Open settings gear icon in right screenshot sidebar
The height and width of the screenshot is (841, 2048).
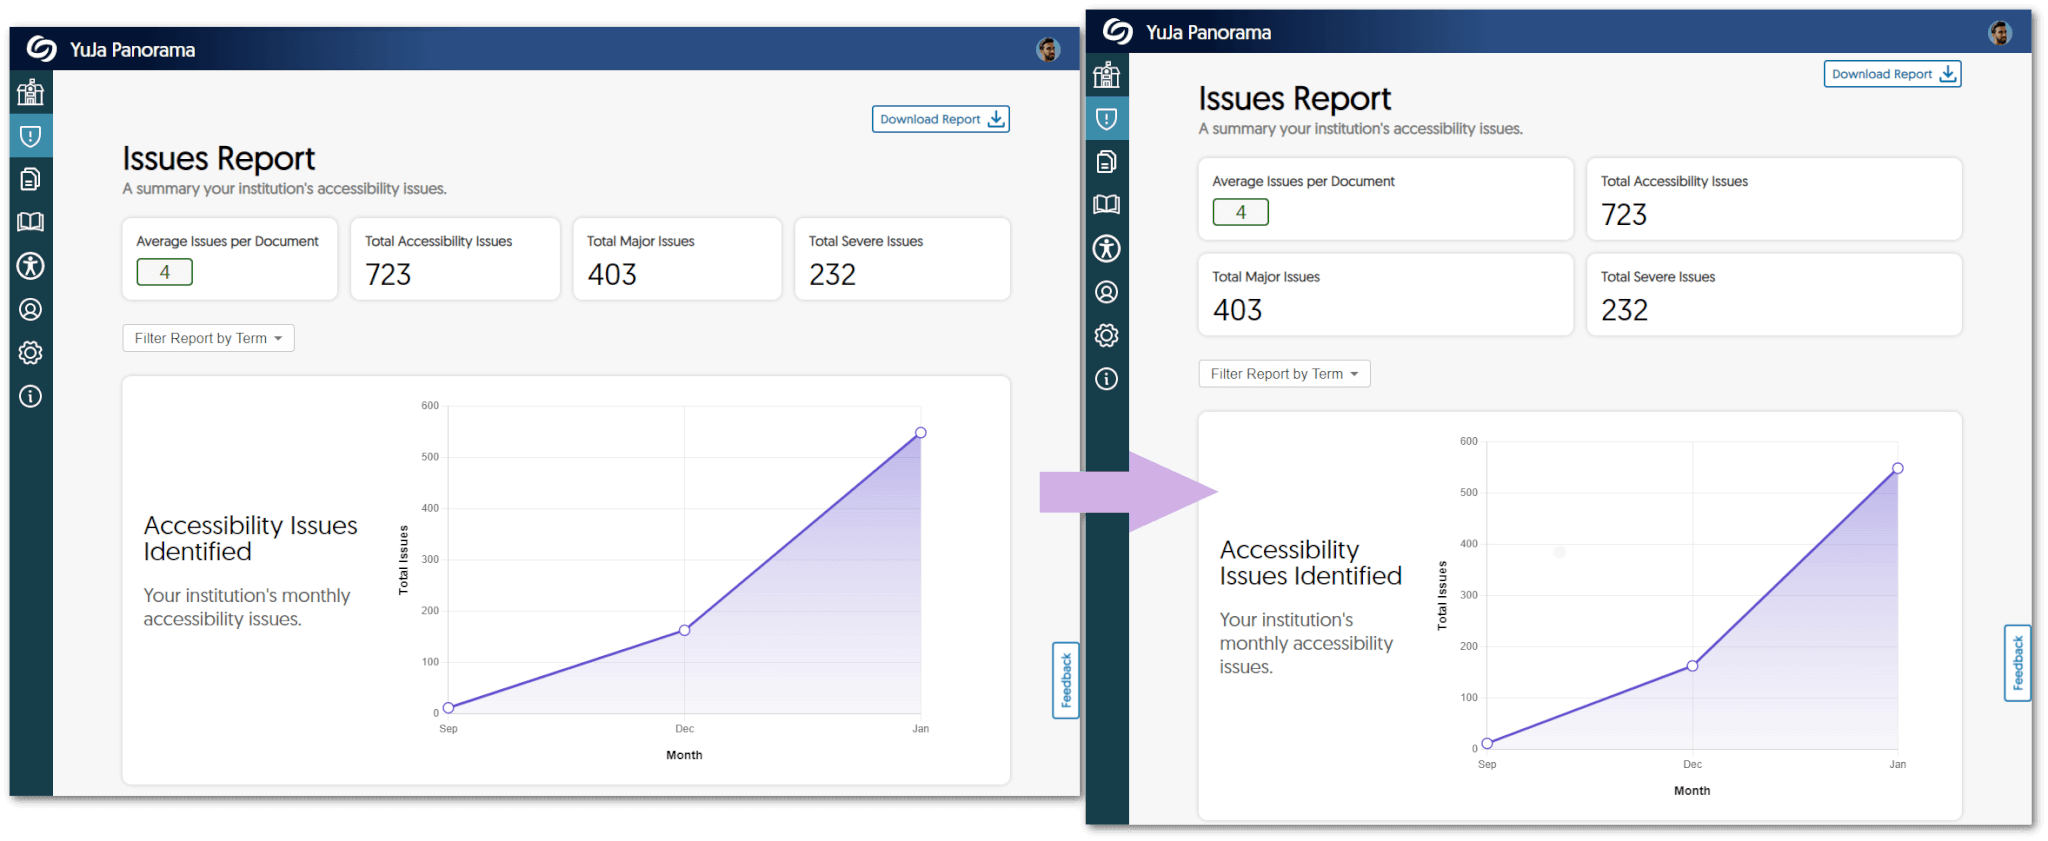click(x=1106, y=335)
